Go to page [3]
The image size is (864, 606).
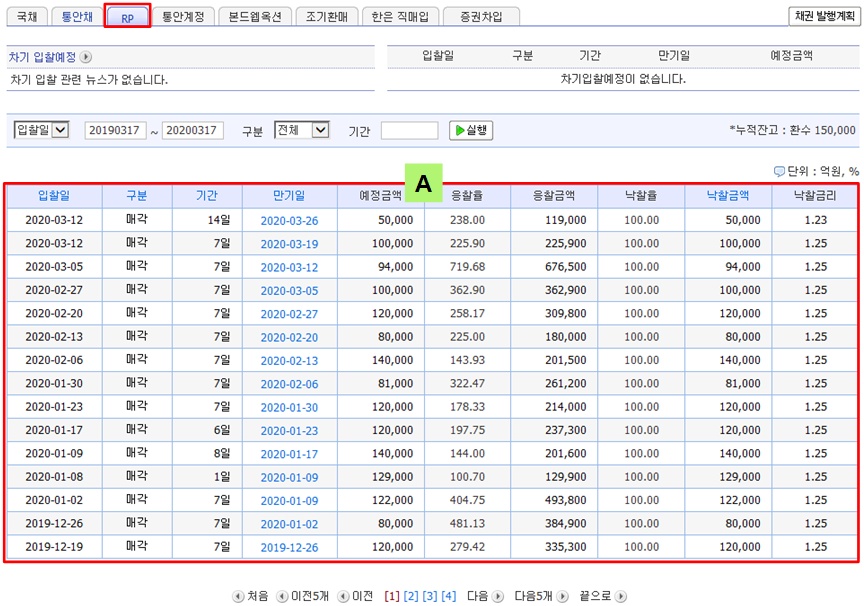[430, 596]
